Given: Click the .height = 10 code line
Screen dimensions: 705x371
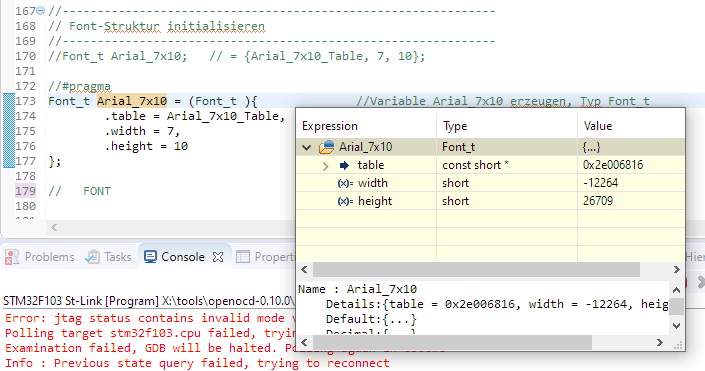Looking at the screenshot, I should tap(146, 146).
